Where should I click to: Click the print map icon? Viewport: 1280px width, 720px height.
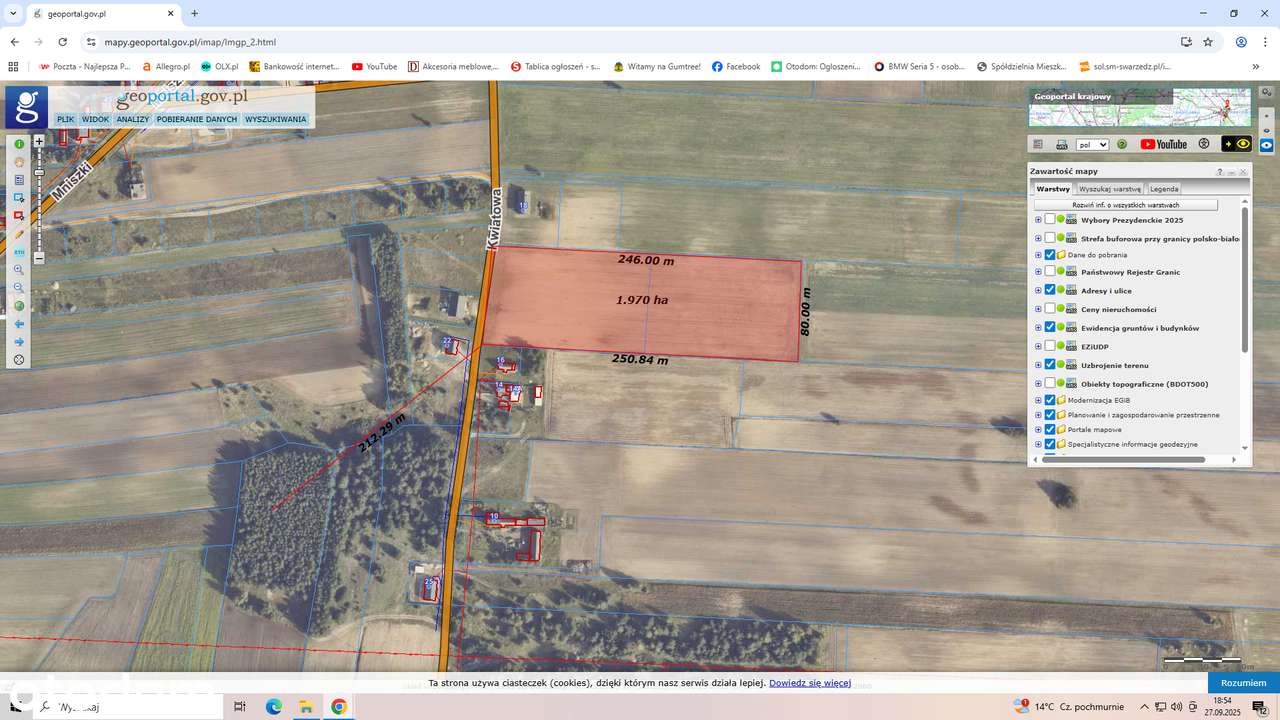[1062, 144]
